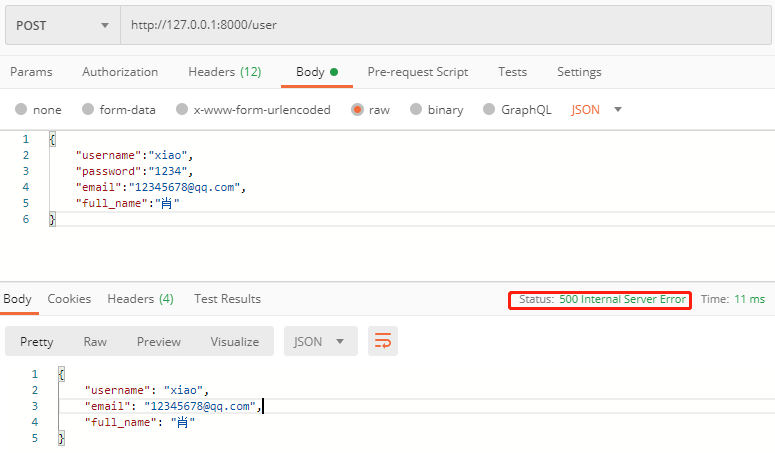
Task: Choose the GraphQL body type
Action: 489,110
